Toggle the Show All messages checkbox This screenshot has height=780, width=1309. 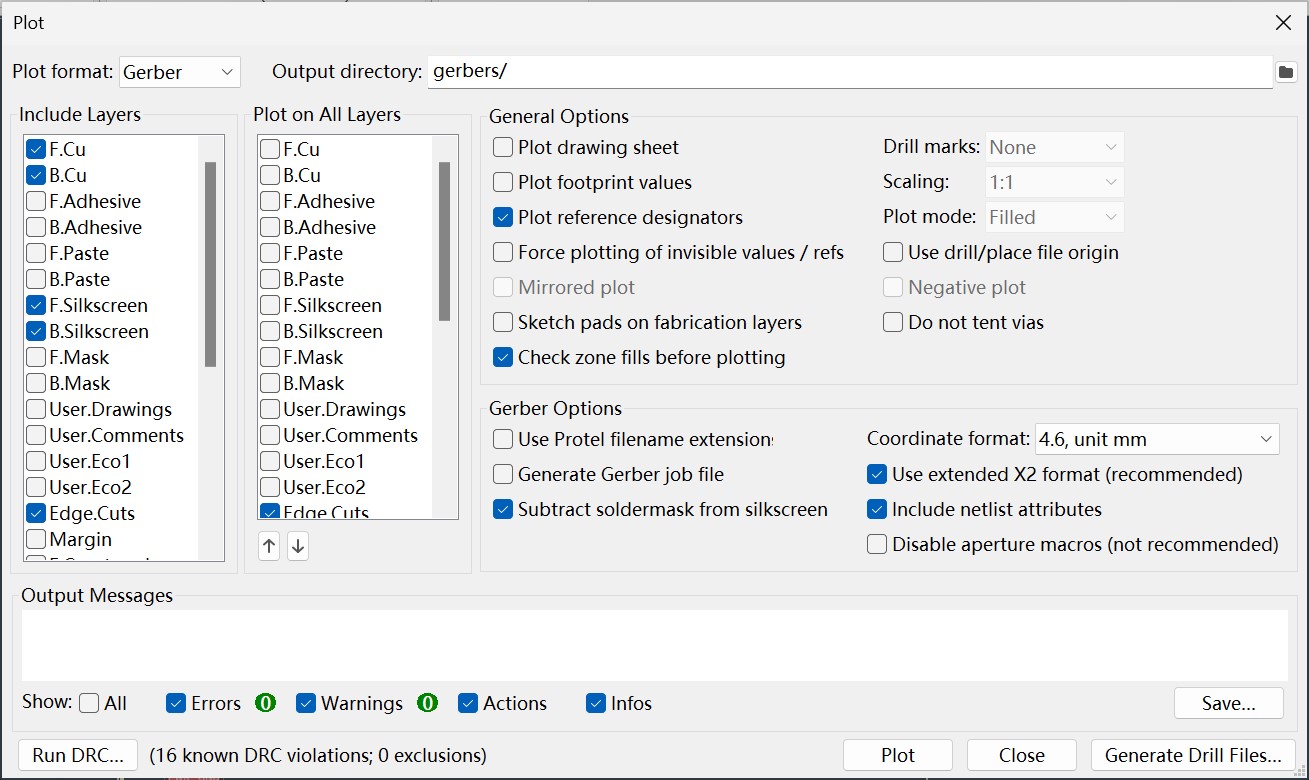click(x=90, y=703)
